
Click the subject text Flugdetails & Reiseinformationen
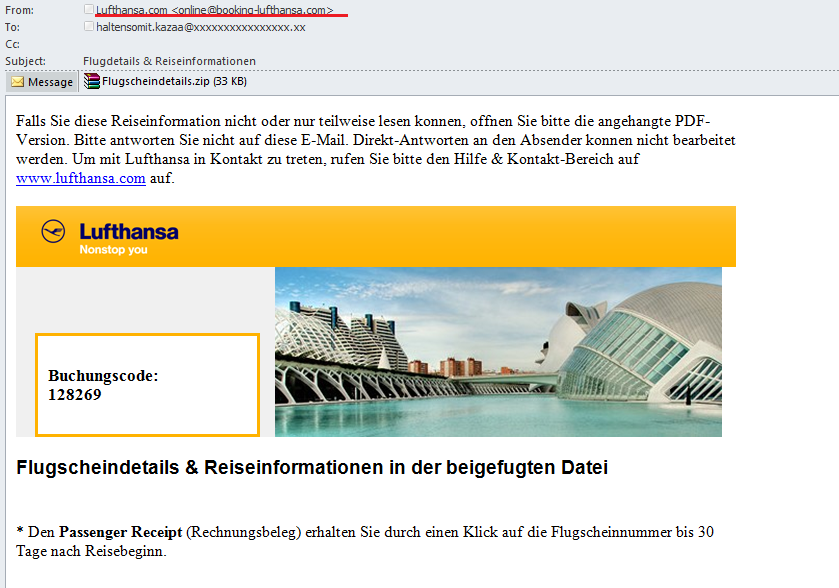(x=169, y=61)
